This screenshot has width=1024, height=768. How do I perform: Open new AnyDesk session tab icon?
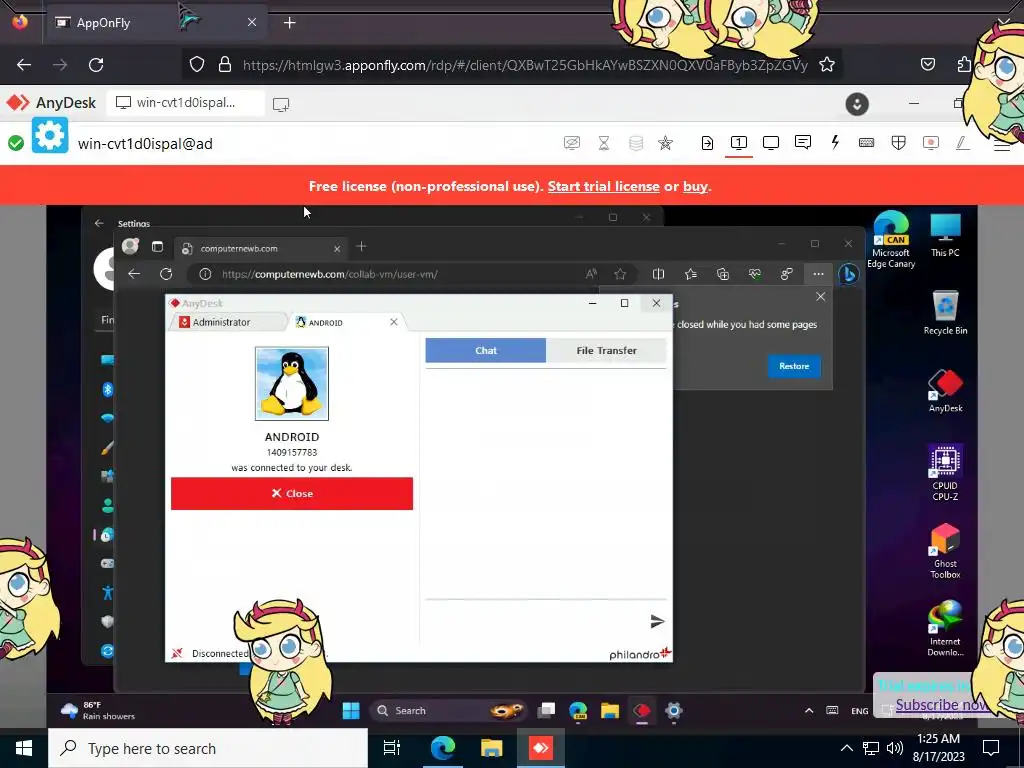(281, 104)
